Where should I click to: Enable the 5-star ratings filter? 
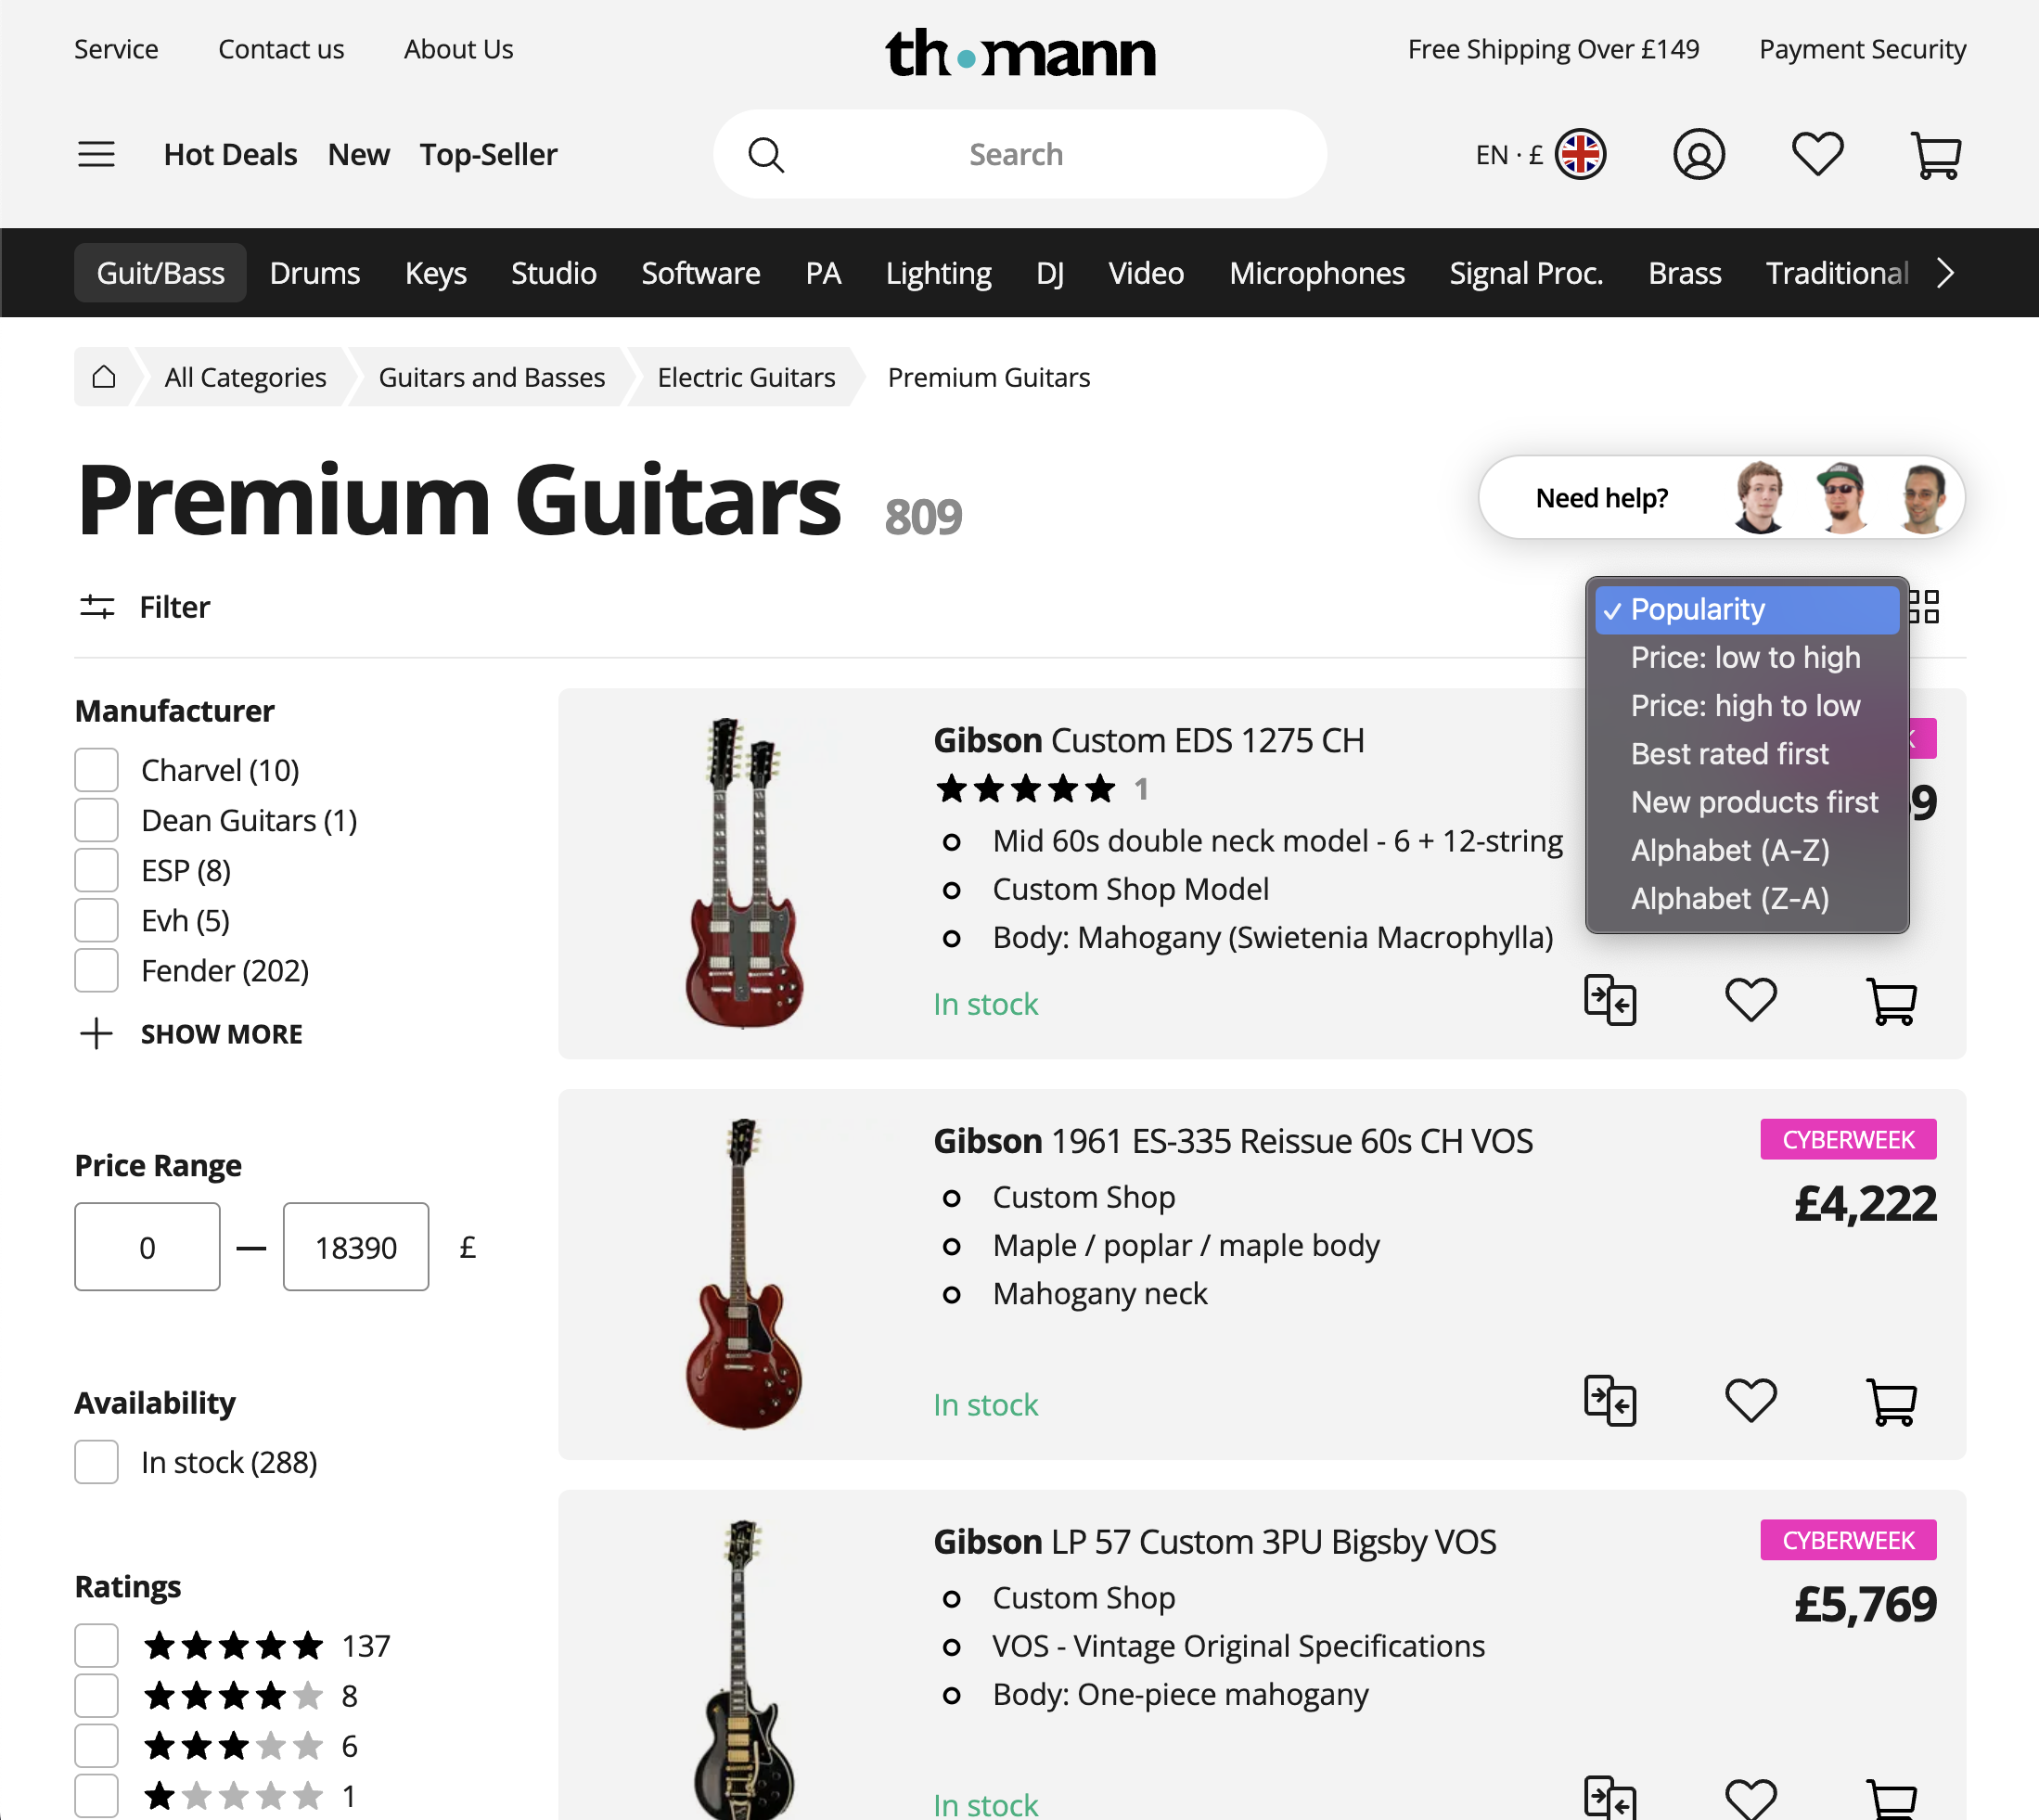coord(96,1644)
